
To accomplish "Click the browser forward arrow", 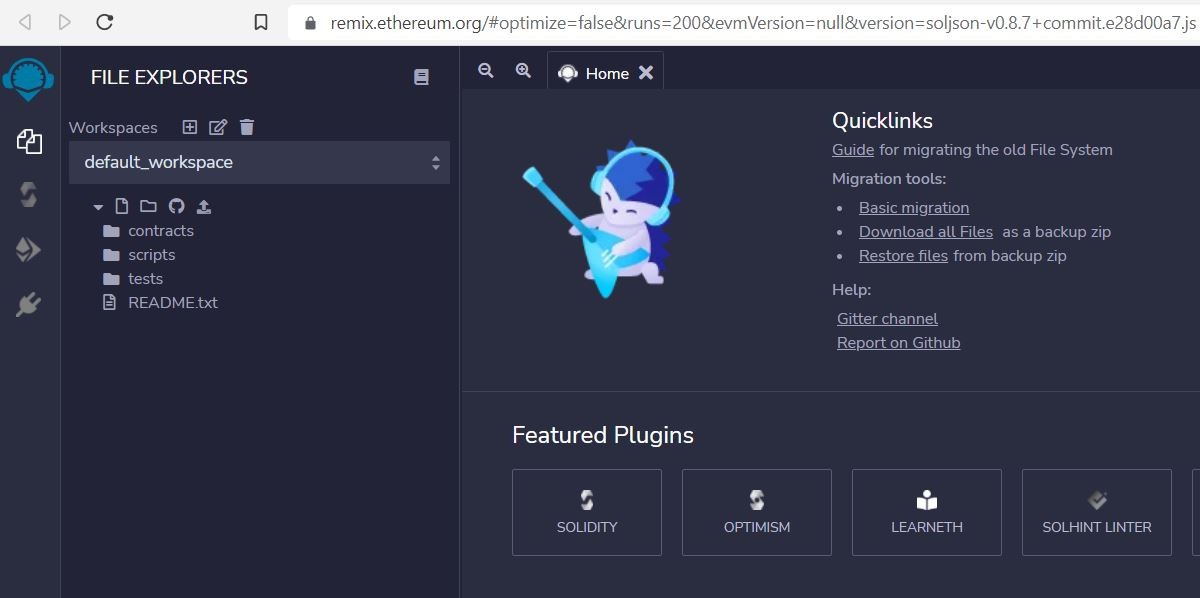I will pos(65,22).
